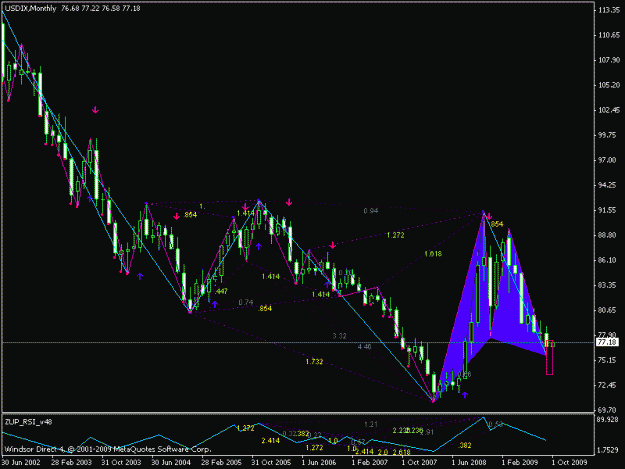
Task: Select the ZUP_RSI_v48 indicator label
Action: point(28,422)
